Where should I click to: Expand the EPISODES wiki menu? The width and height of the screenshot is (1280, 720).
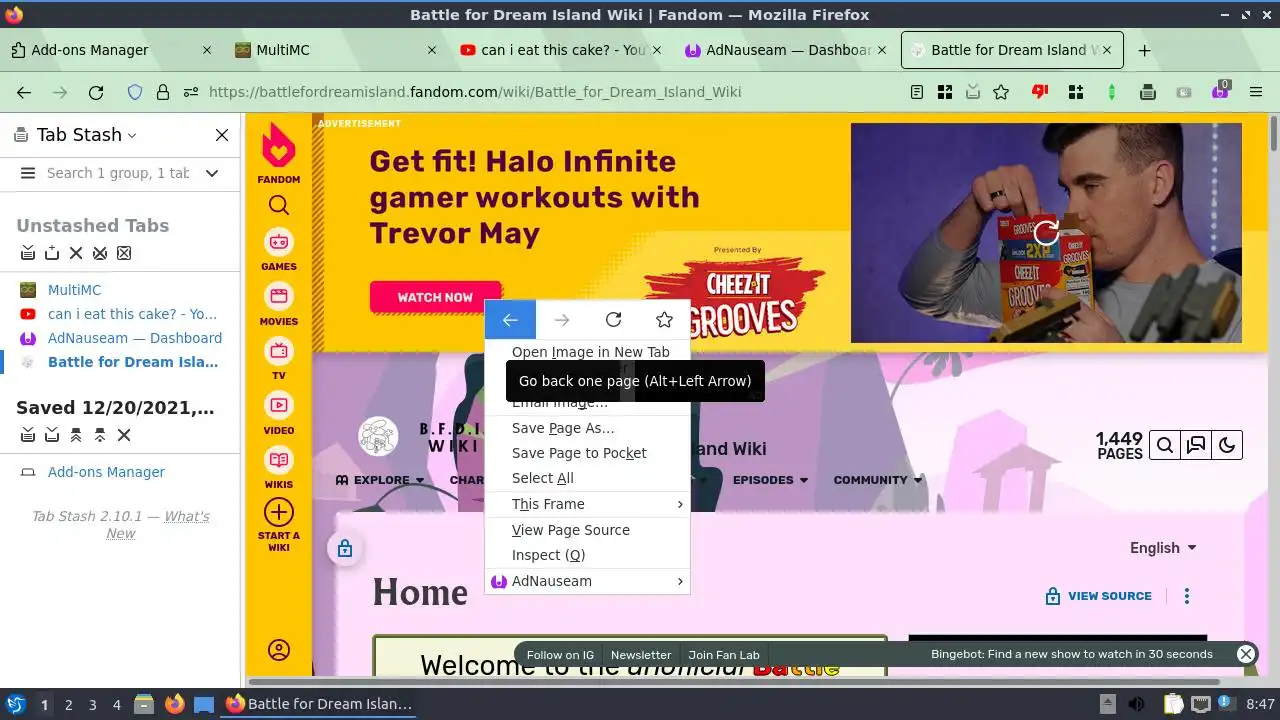770,480
